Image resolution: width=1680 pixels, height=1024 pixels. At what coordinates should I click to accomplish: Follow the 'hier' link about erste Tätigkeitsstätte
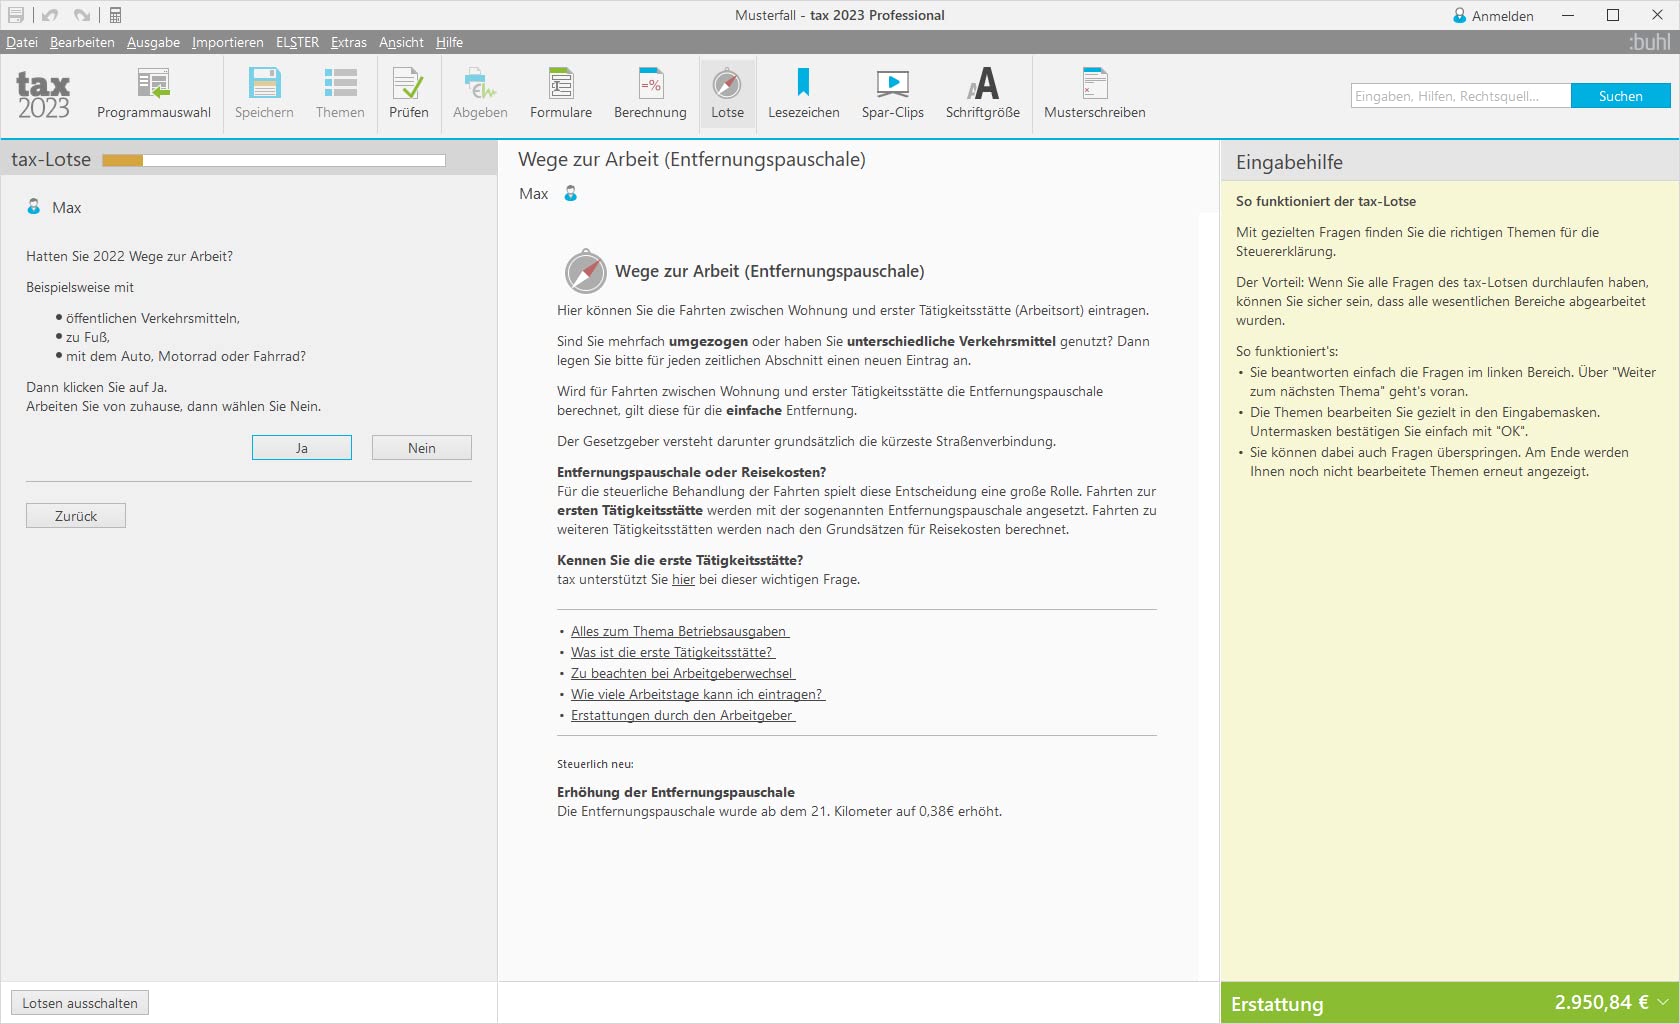[x=683, y=579]
